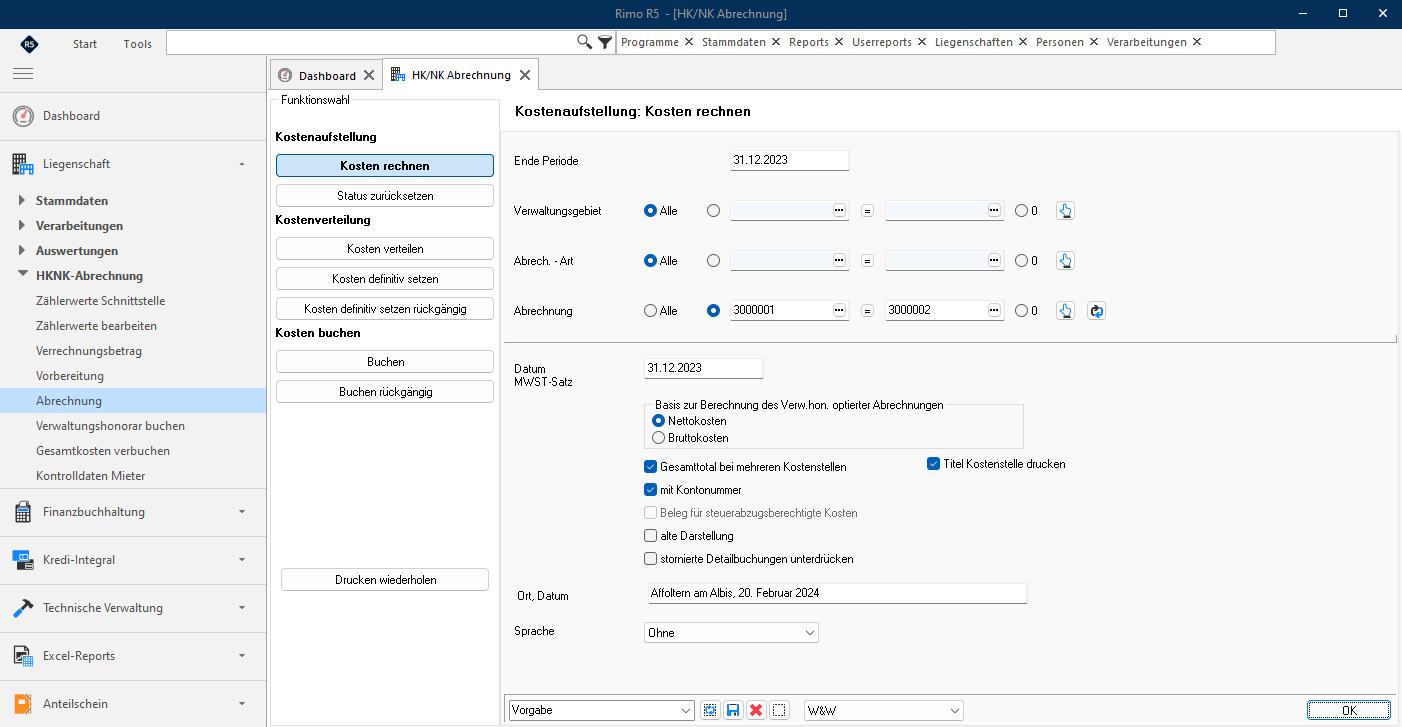This screenshot has height=727, width=1402.
Task: Select the Bruttokosten radio button
Action: coord(658,438)
